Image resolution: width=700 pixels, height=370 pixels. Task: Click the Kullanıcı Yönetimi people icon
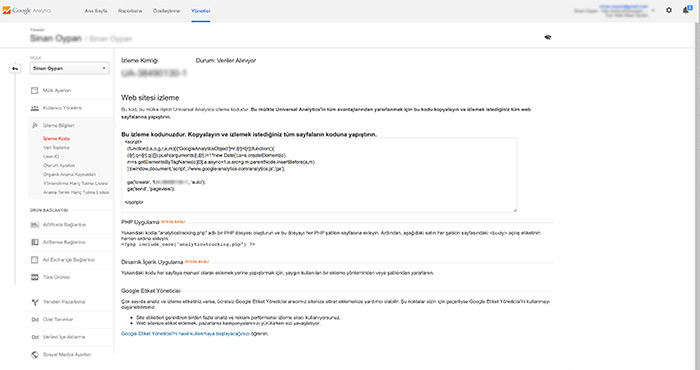click(35, 108)
